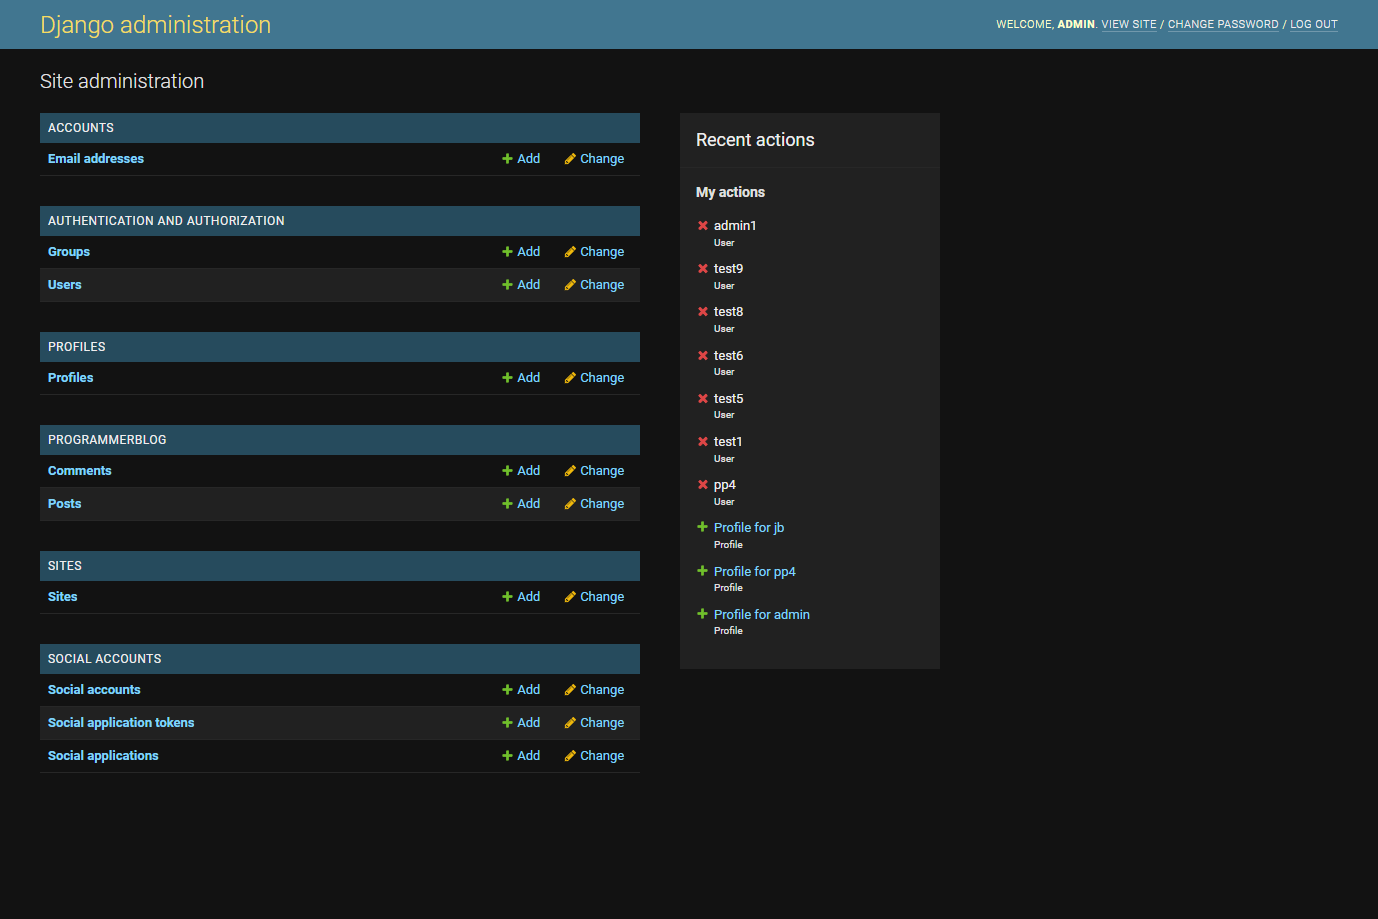Open Change link for Profiles
Screen dimensions: 1378x919
(594, 378)
